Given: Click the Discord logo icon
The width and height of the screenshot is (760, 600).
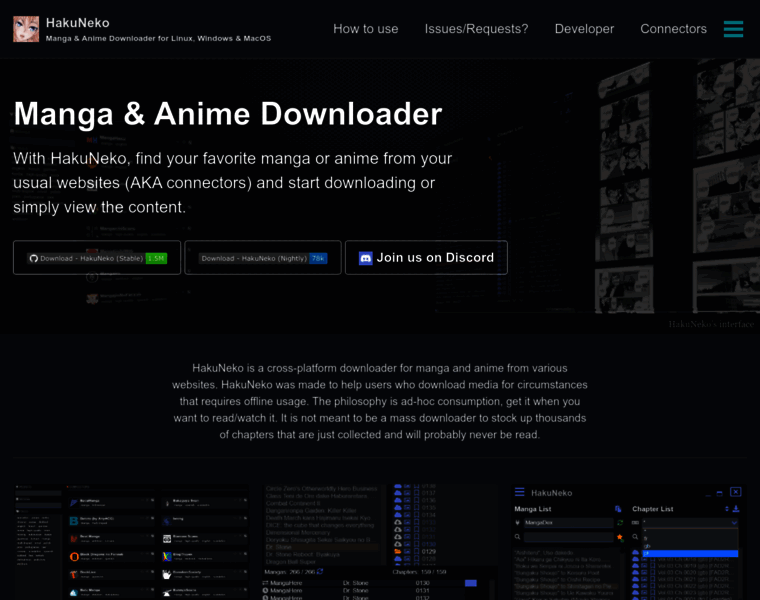Looking at the screenshot, I should [x=366, y=258].
